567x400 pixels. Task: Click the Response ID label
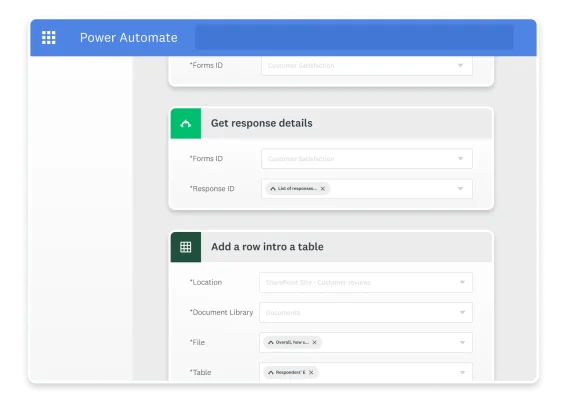[x=212, y=188]
